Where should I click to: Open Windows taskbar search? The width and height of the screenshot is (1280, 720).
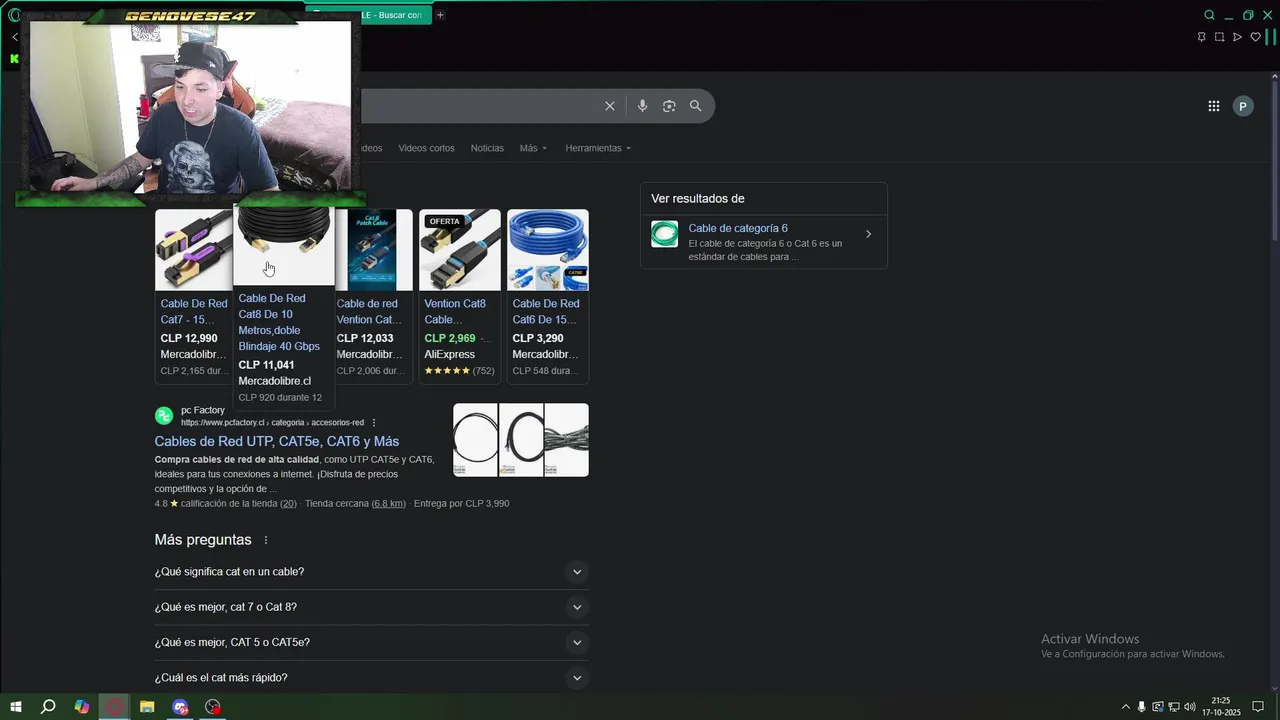[x=48, y=707]
